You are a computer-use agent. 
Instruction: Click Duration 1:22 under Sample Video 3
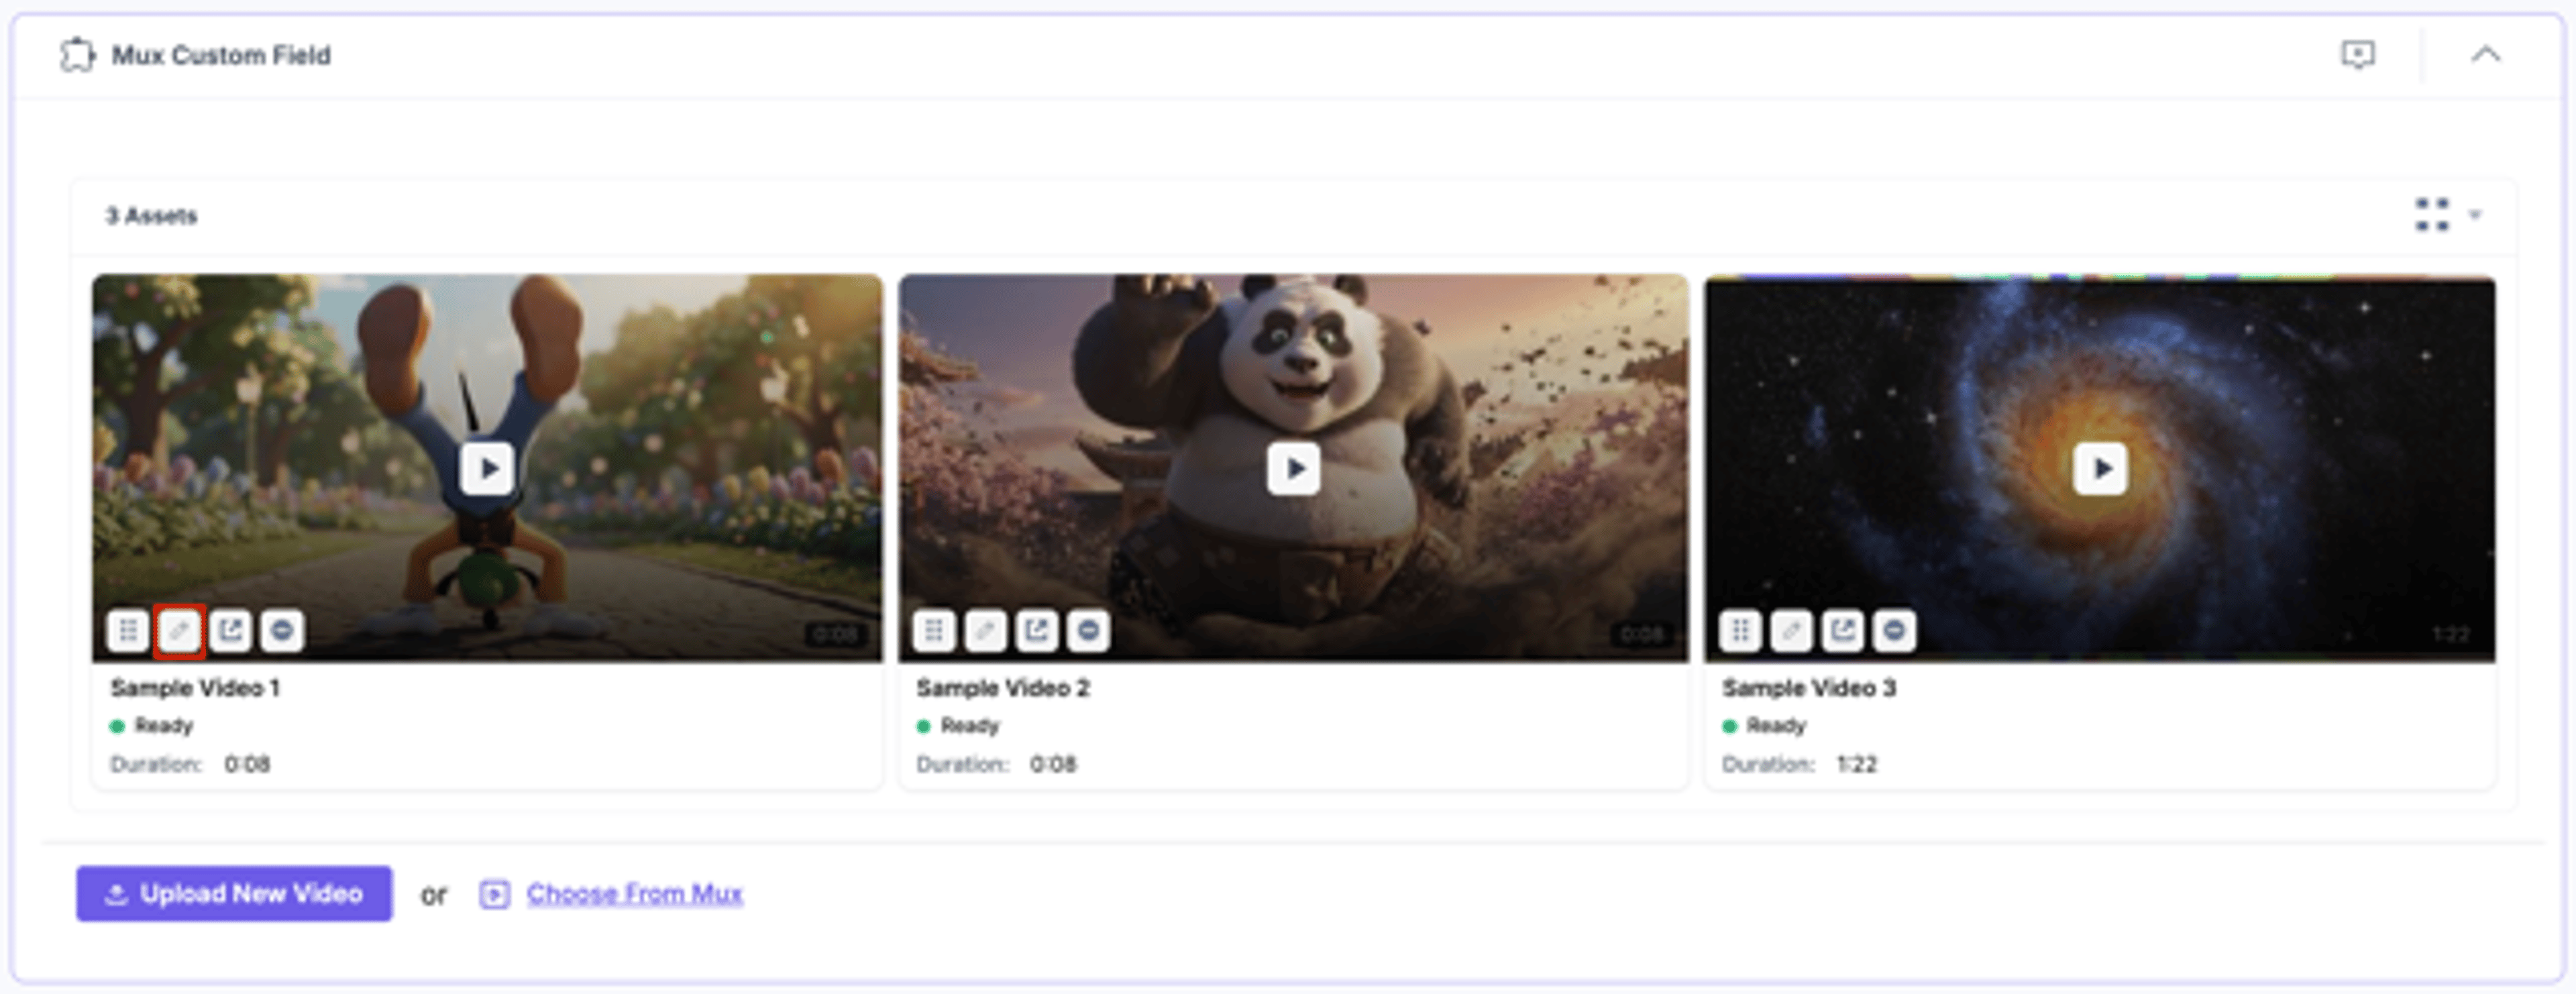1799,765
